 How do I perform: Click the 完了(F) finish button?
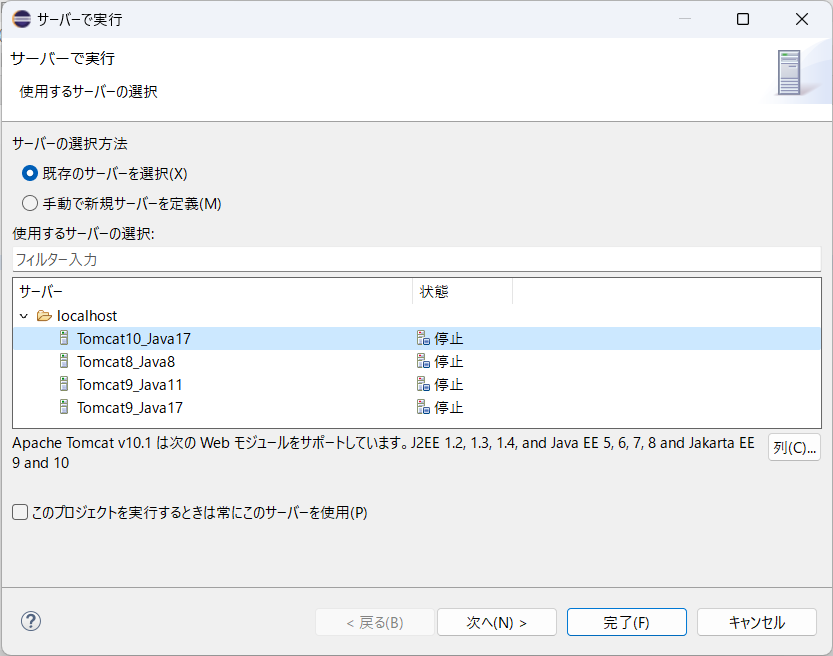click(x=626, y=622)
